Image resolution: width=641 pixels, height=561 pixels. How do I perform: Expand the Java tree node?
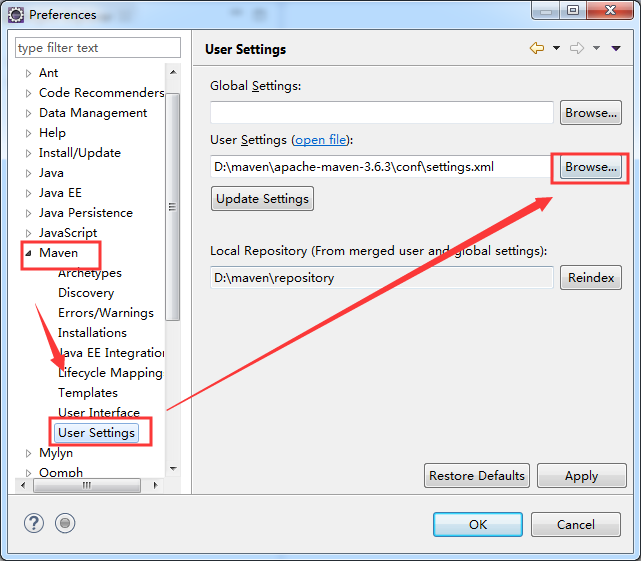[28, 173]
